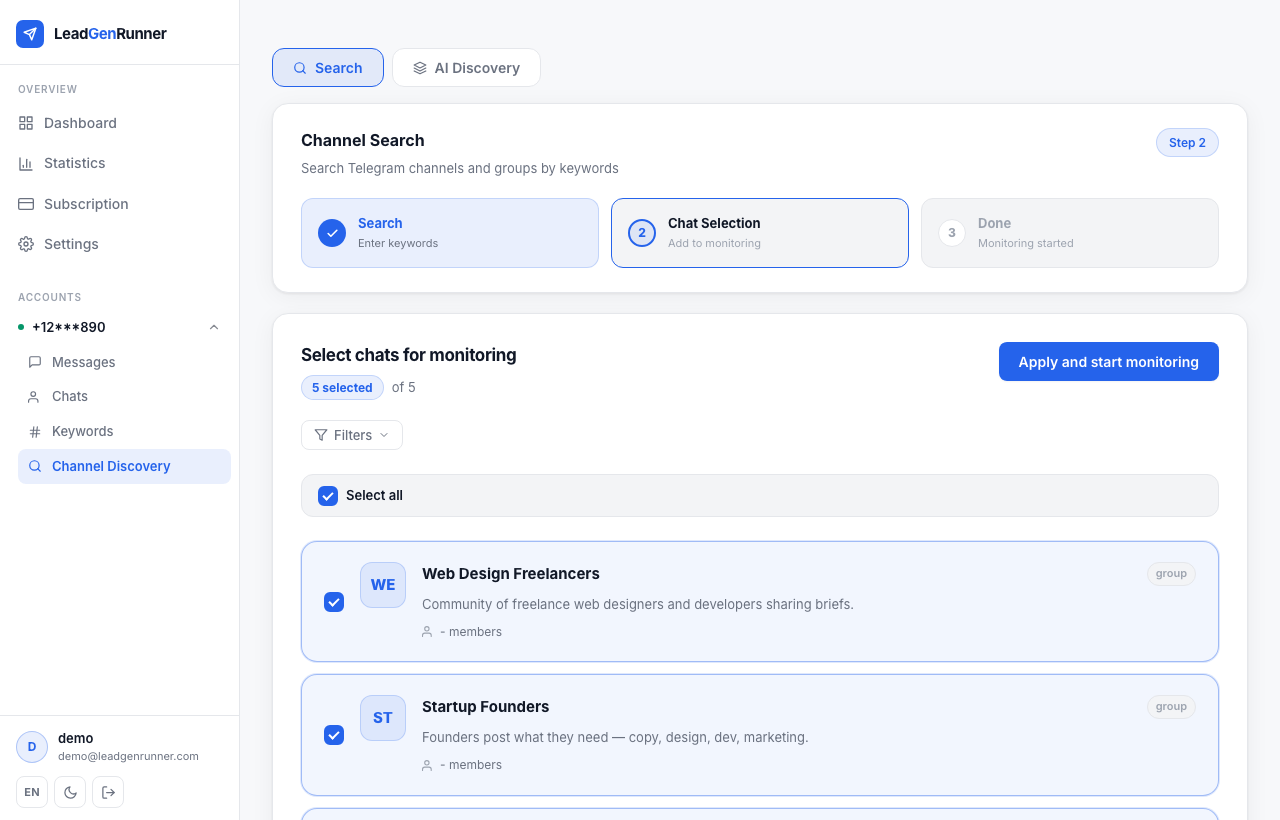Uncheck Startup Founders checkbox
Image resolution: width=1280 pixels, height=820 pixels.
pyautogui.click(x=334, y=735)
